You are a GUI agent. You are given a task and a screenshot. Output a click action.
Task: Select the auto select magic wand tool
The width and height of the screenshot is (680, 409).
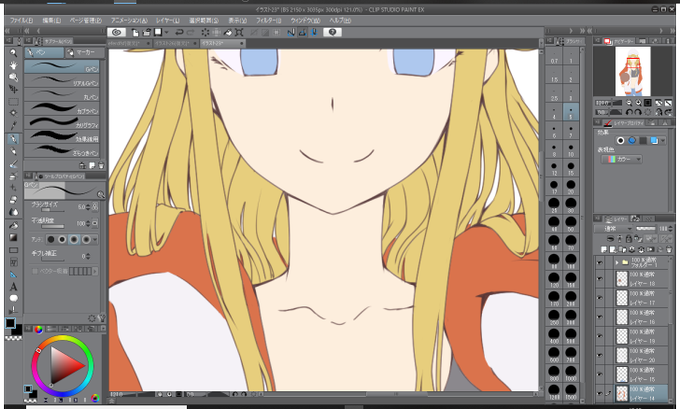(x=13, y=113)
